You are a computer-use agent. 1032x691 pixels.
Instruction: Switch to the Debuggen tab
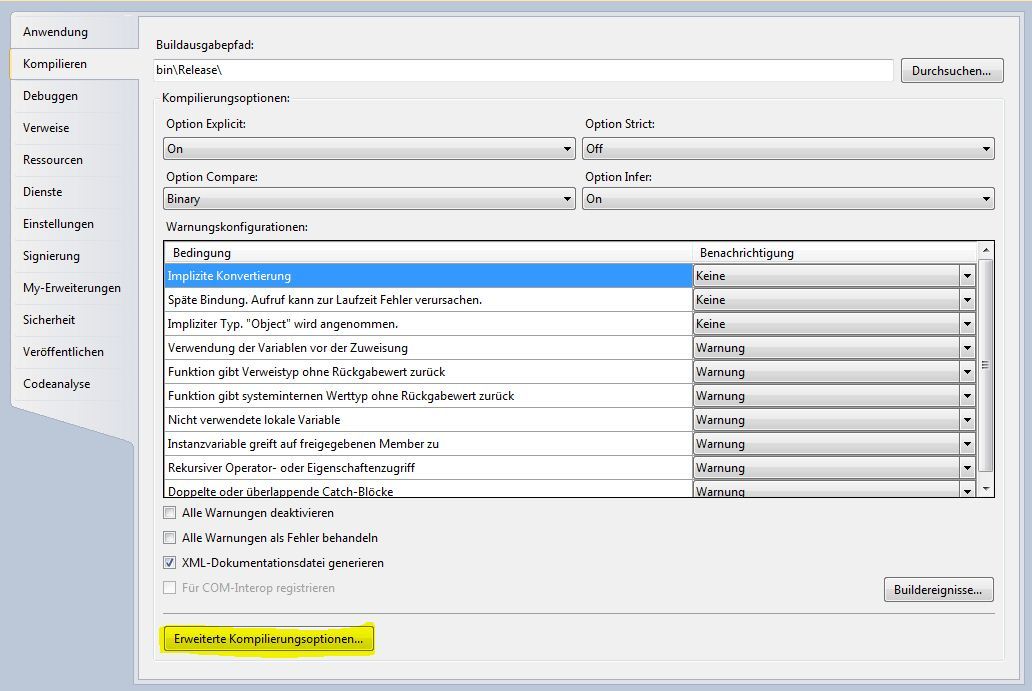point(51,96)
